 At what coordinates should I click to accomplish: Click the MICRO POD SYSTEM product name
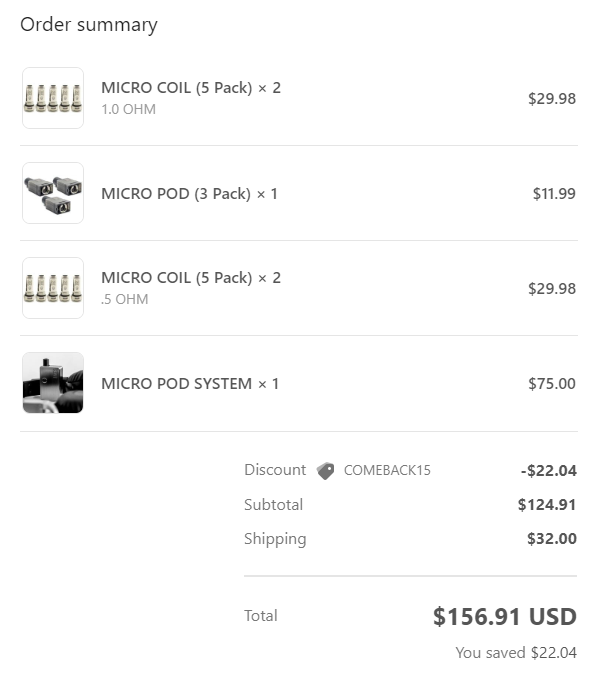point(190,383)
